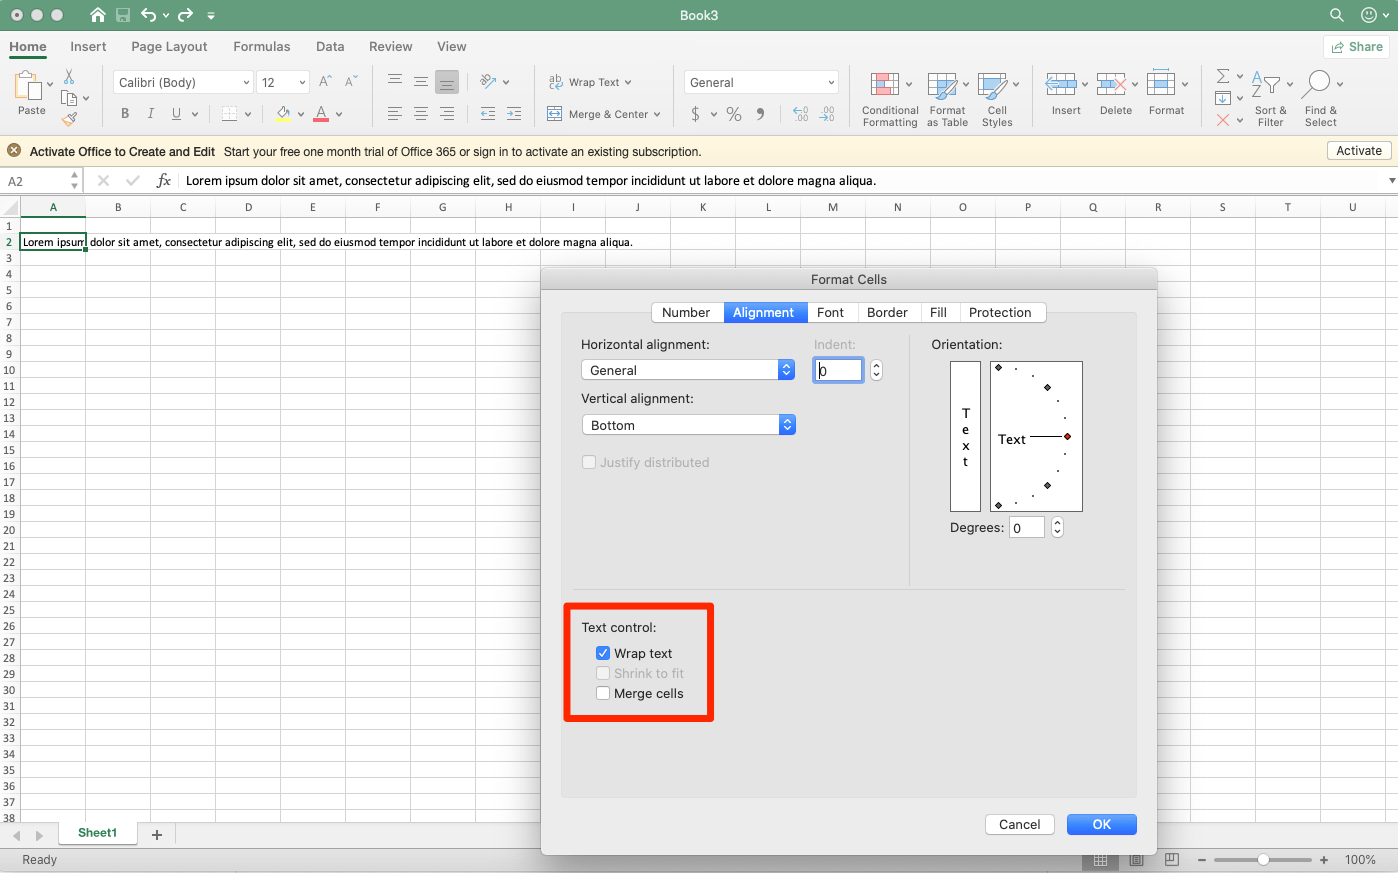Switch to the Border tab

click(x=887, y=312)
